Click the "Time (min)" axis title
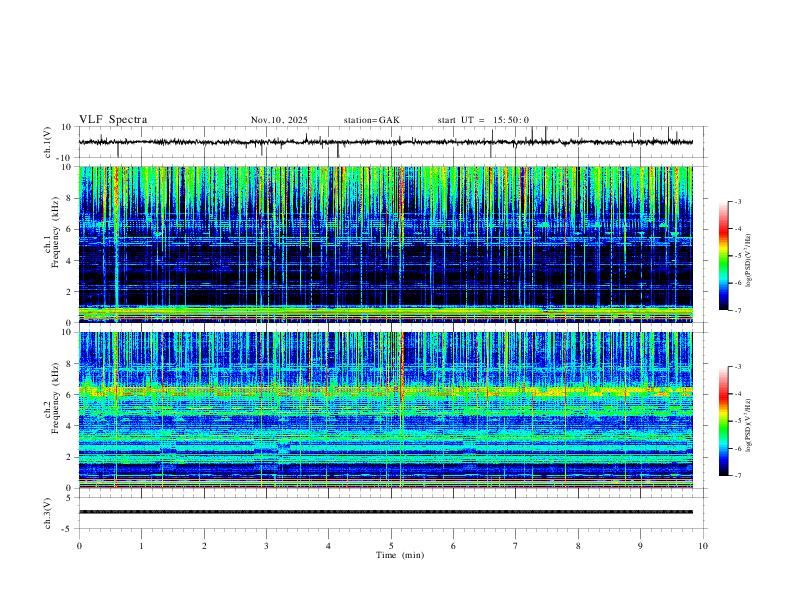 point(400,555)
